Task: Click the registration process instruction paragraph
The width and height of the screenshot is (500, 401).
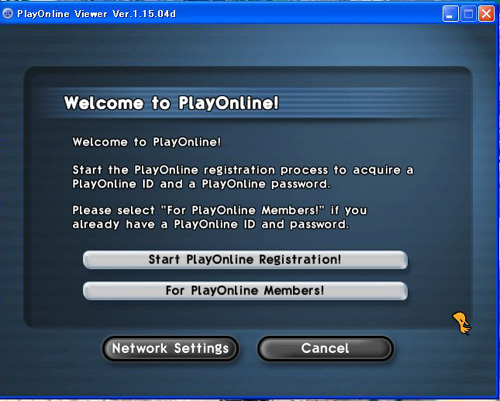Action: coord(243,177)
